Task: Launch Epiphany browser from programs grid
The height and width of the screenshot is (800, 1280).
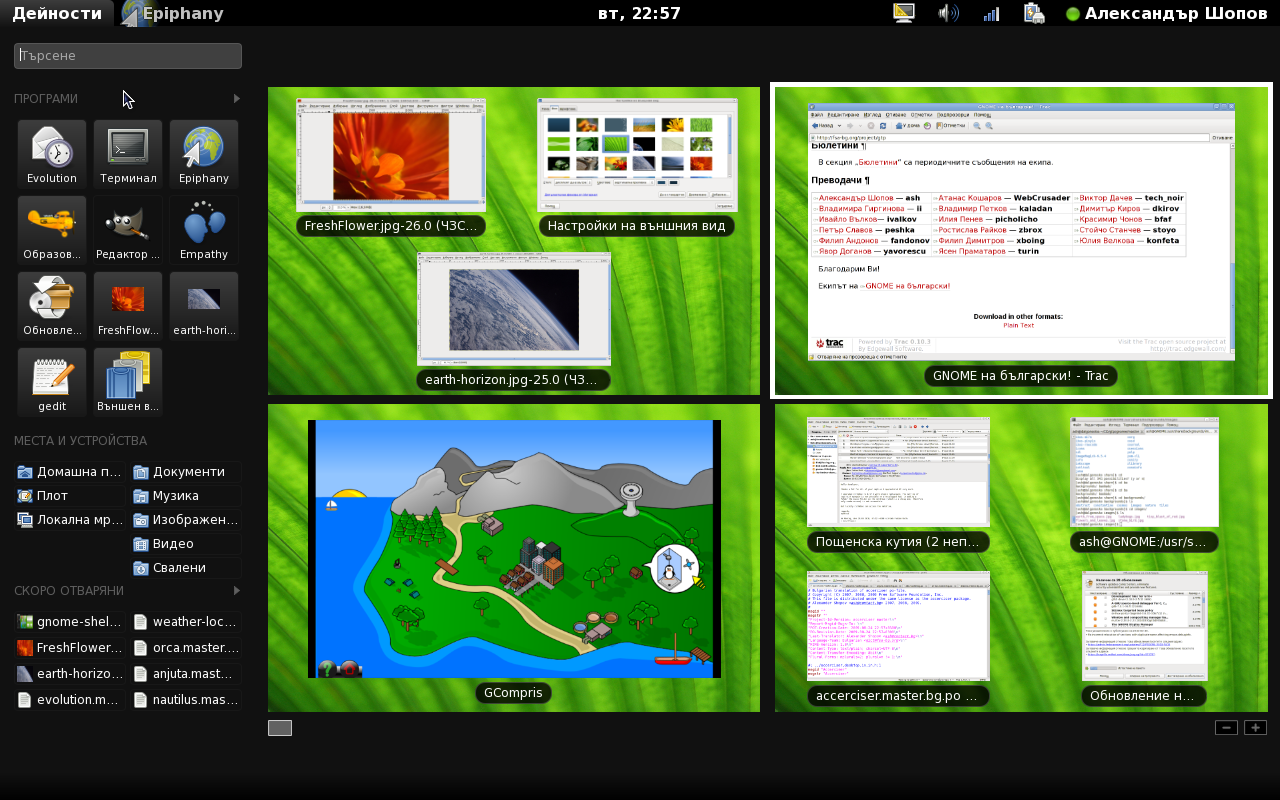Action: pyautogui.click(x=204, y=154)
